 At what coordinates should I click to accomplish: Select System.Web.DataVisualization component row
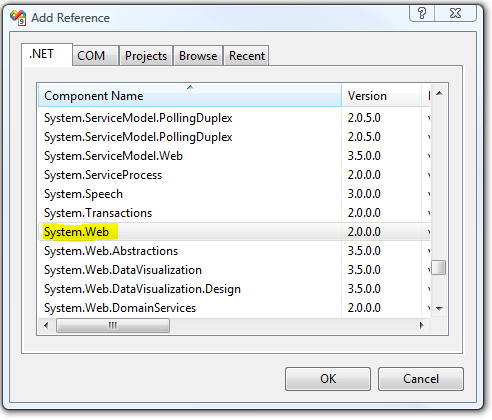[234, 270]
